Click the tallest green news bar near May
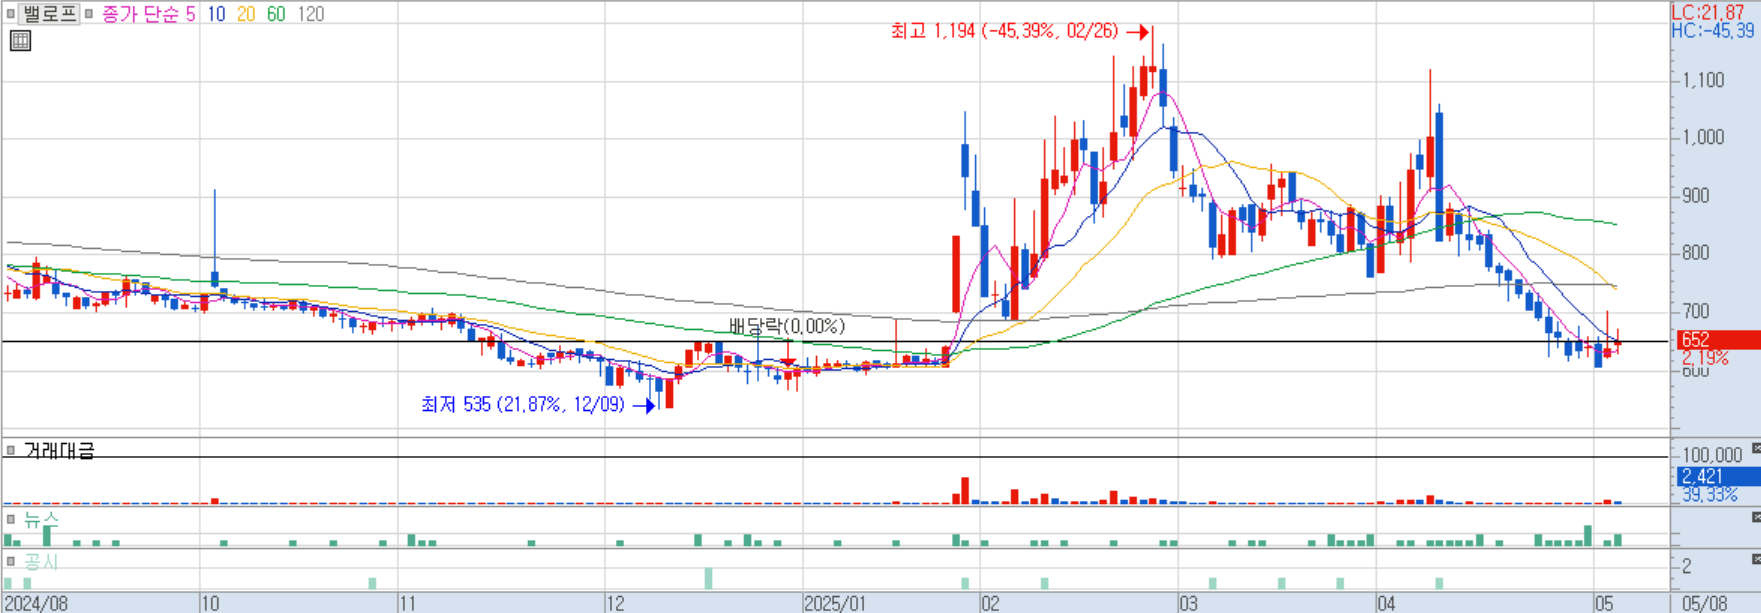1761x613 pixels. coord(1588,535)
